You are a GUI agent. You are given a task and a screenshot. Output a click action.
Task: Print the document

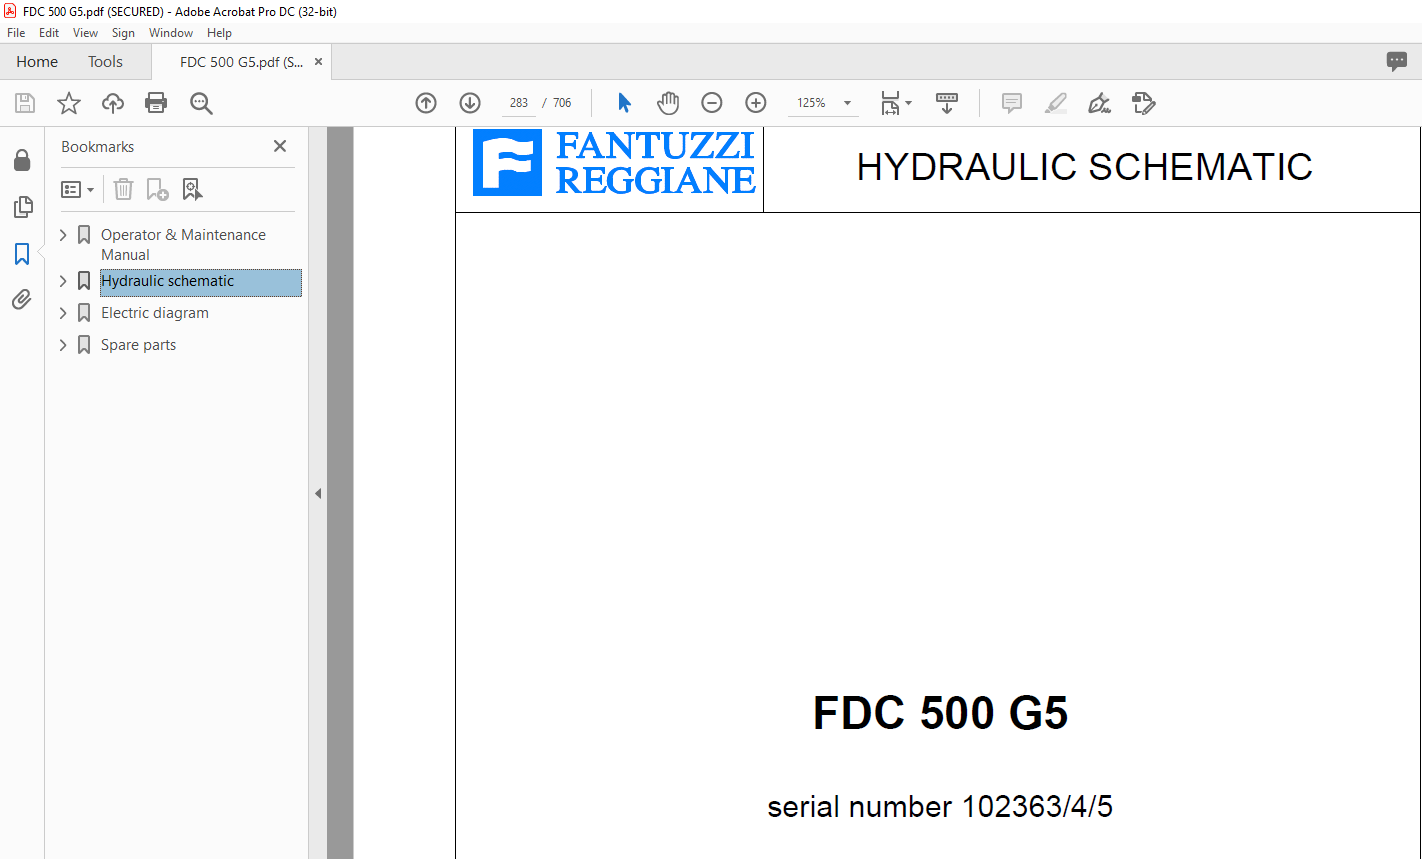click(156, 103)
